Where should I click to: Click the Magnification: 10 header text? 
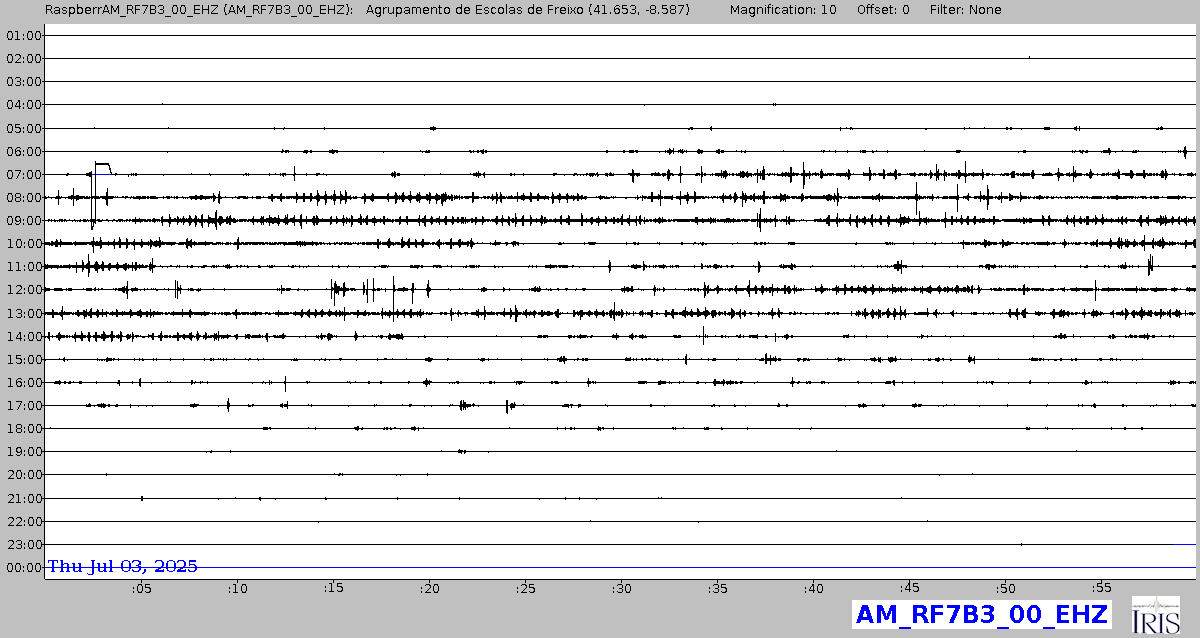pyautogui.click(x=783, y=9)
